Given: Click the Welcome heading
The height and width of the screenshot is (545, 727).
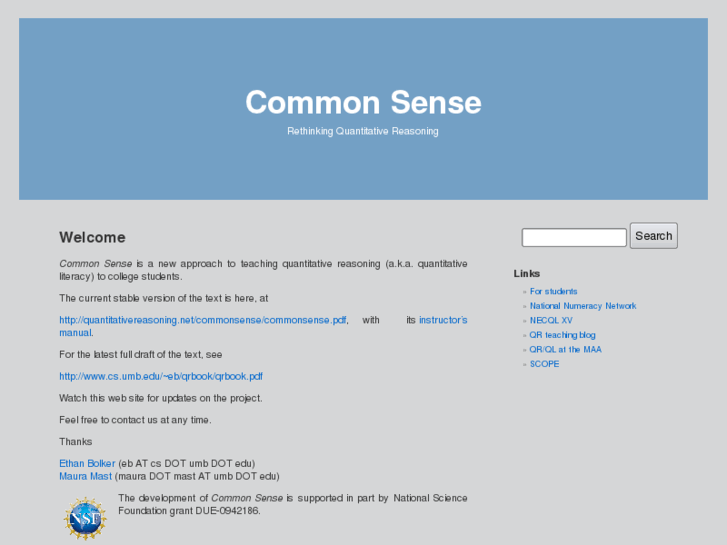Looking at the screenshot, I should [92, 238].
